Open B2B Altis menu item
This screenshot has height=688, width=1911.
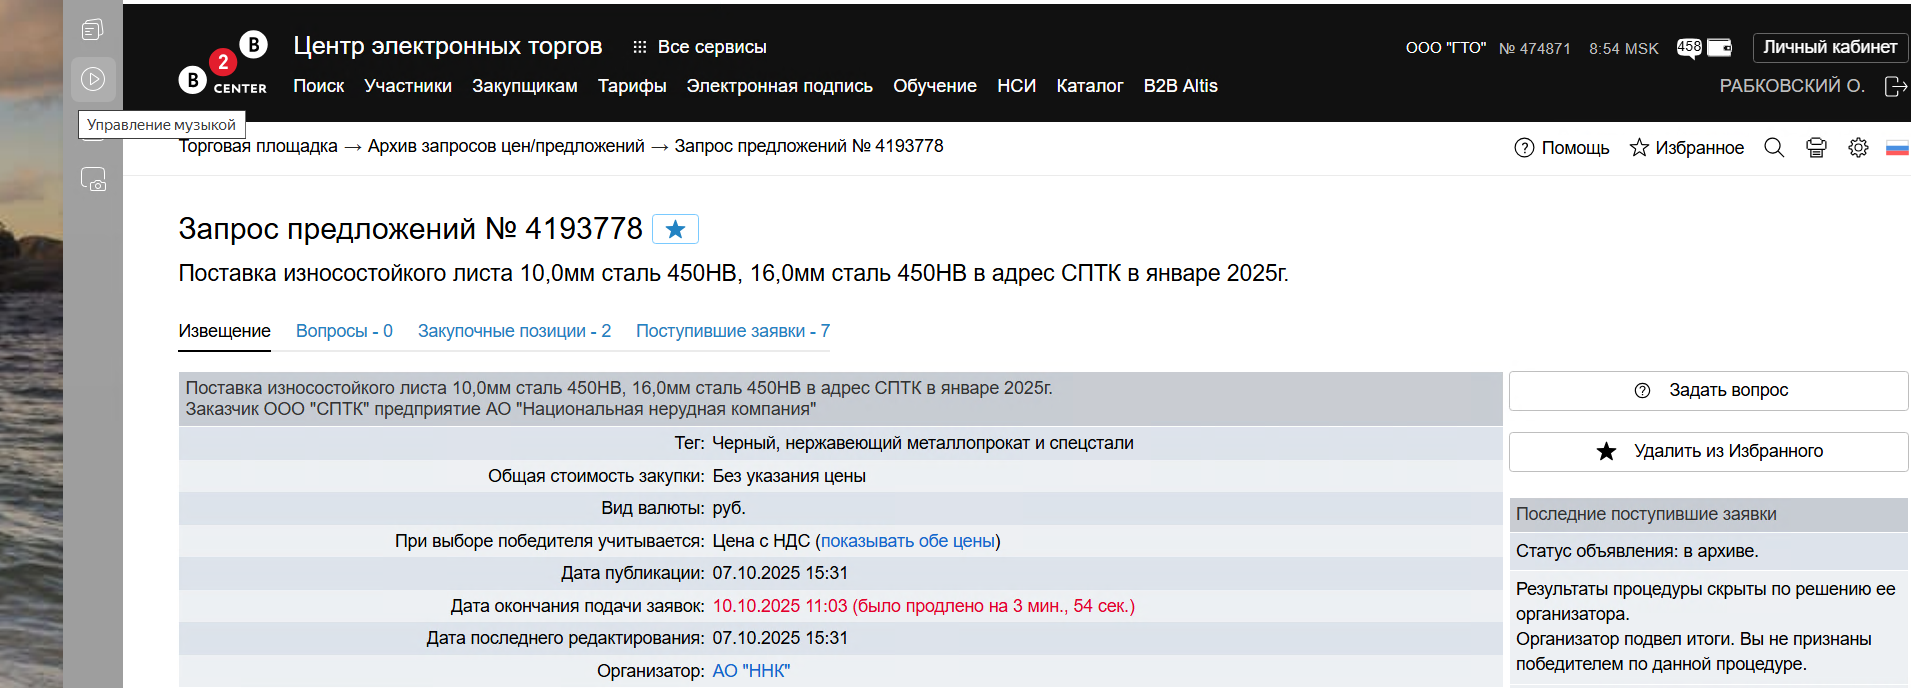(x=1181, y=86)
